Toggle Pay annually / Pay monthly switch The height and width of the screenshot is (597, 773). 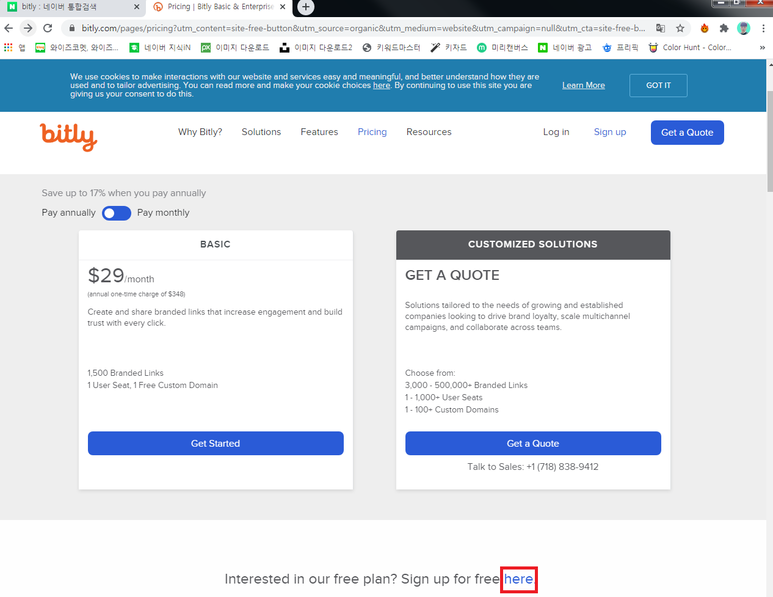point(116,213)
